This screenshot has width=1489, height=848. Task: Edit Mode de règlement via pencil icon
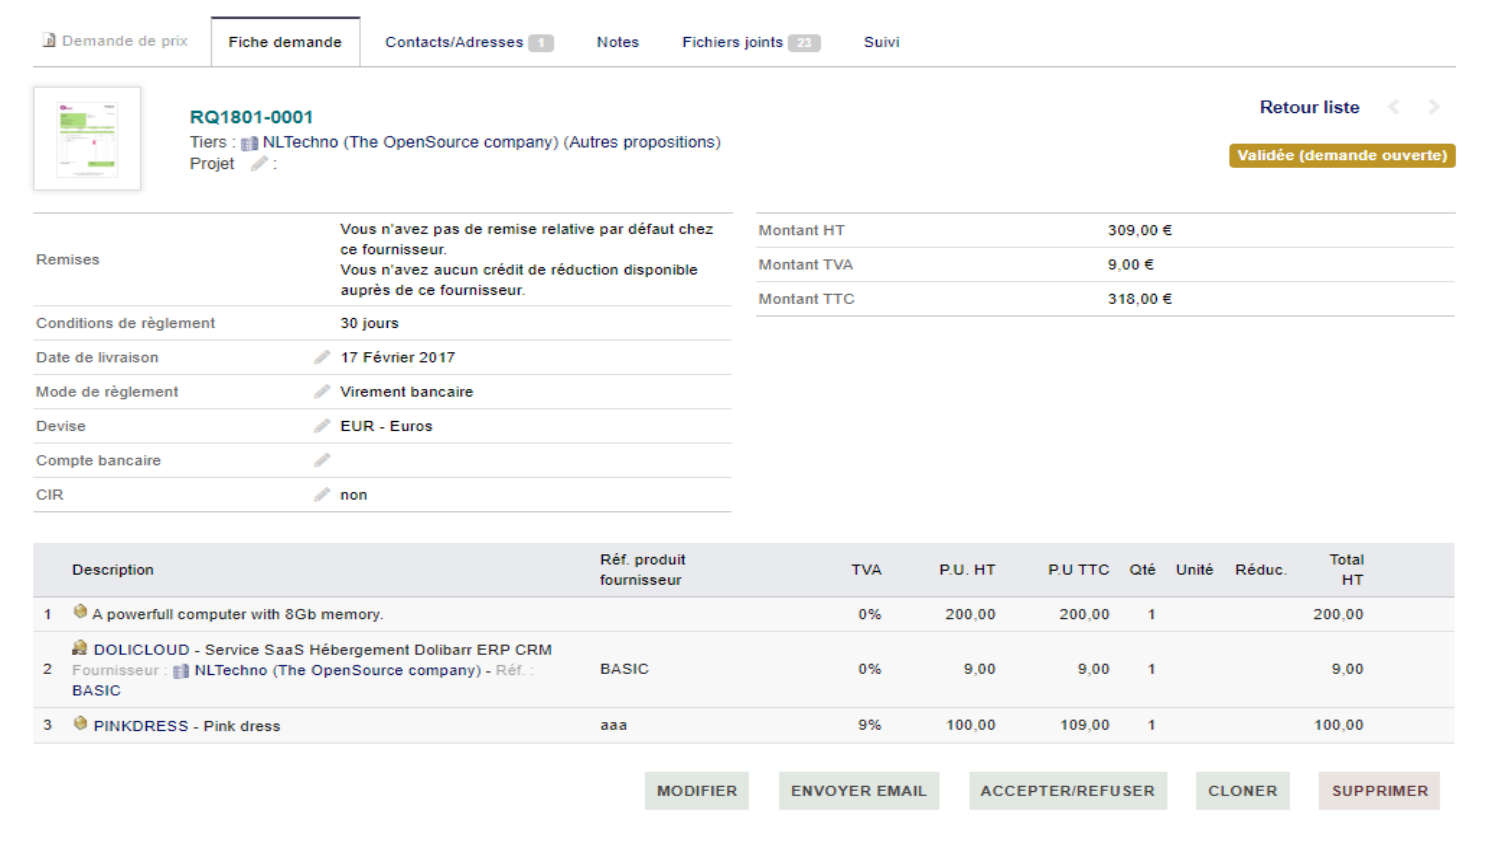[322, 391]
